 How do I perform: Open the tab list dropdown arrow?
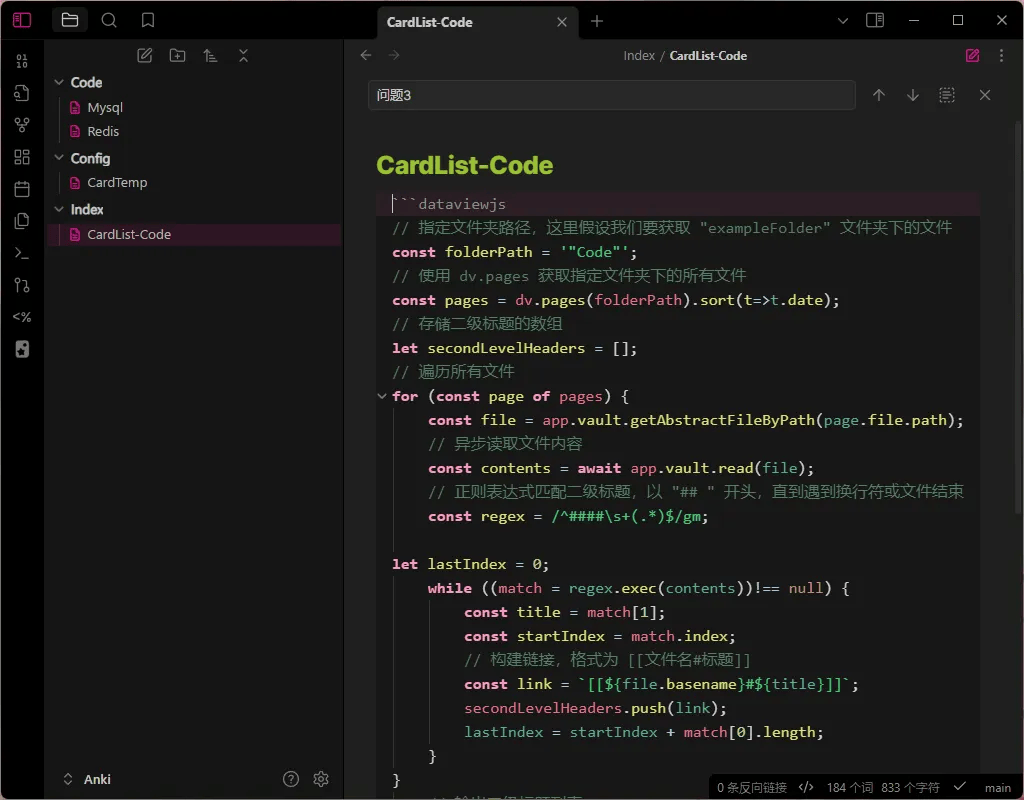(x=842, y=21)
